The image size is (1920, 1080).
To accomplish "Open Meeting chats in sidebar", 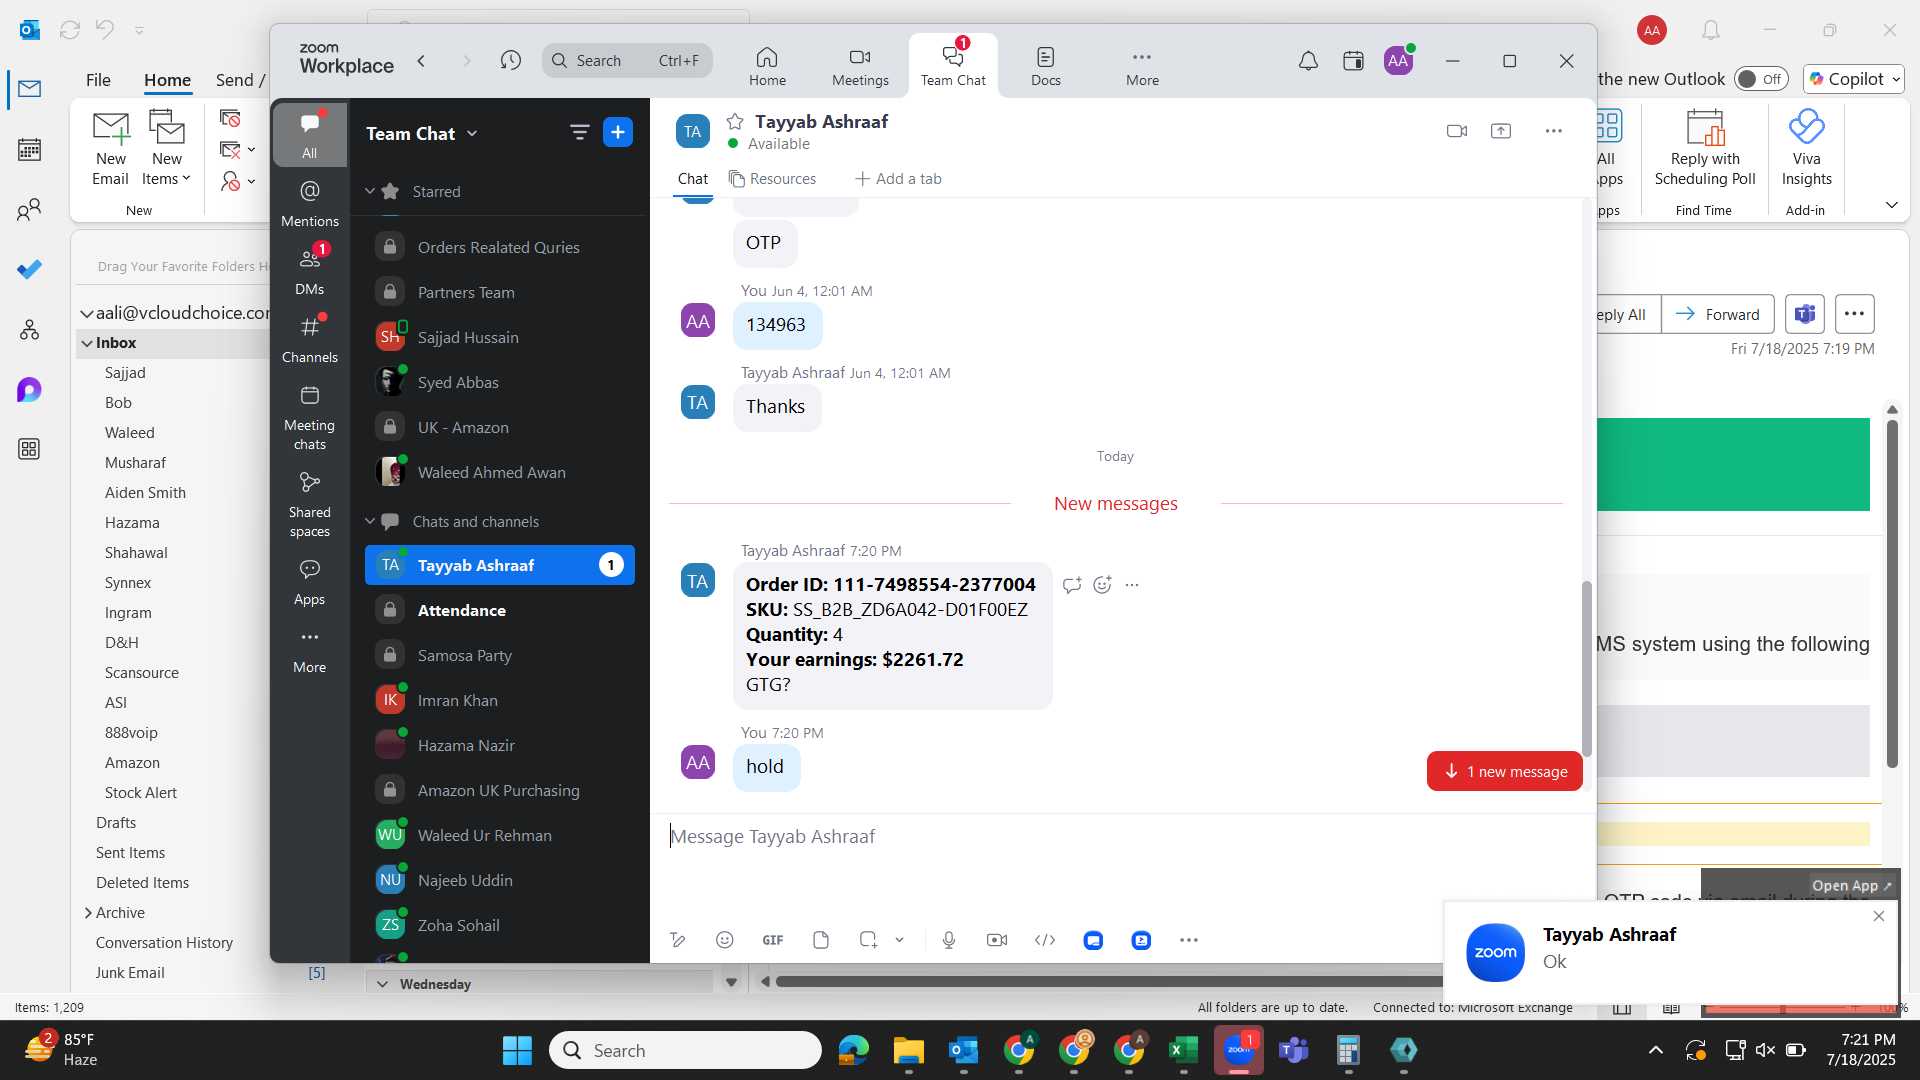I will pos(310,417).
